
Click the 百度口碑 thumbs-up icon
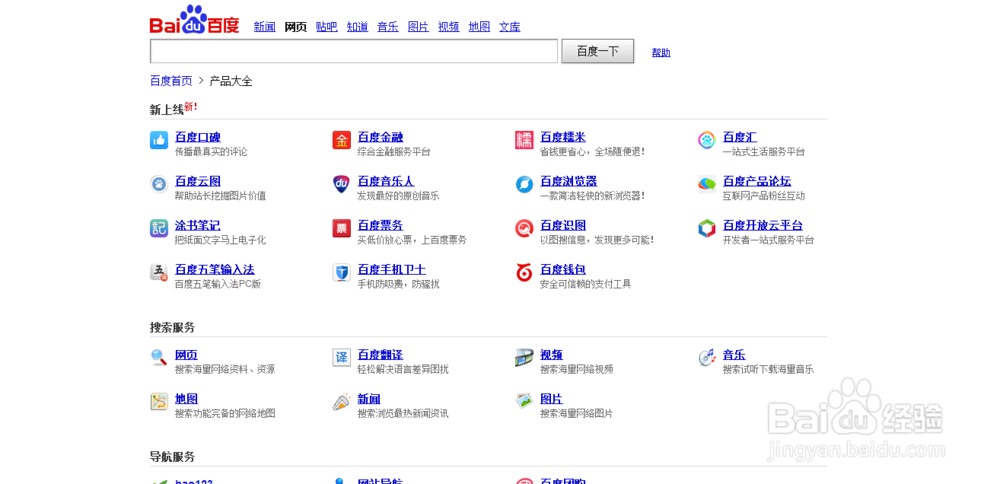pyautogui.click(x=159, y=140)
